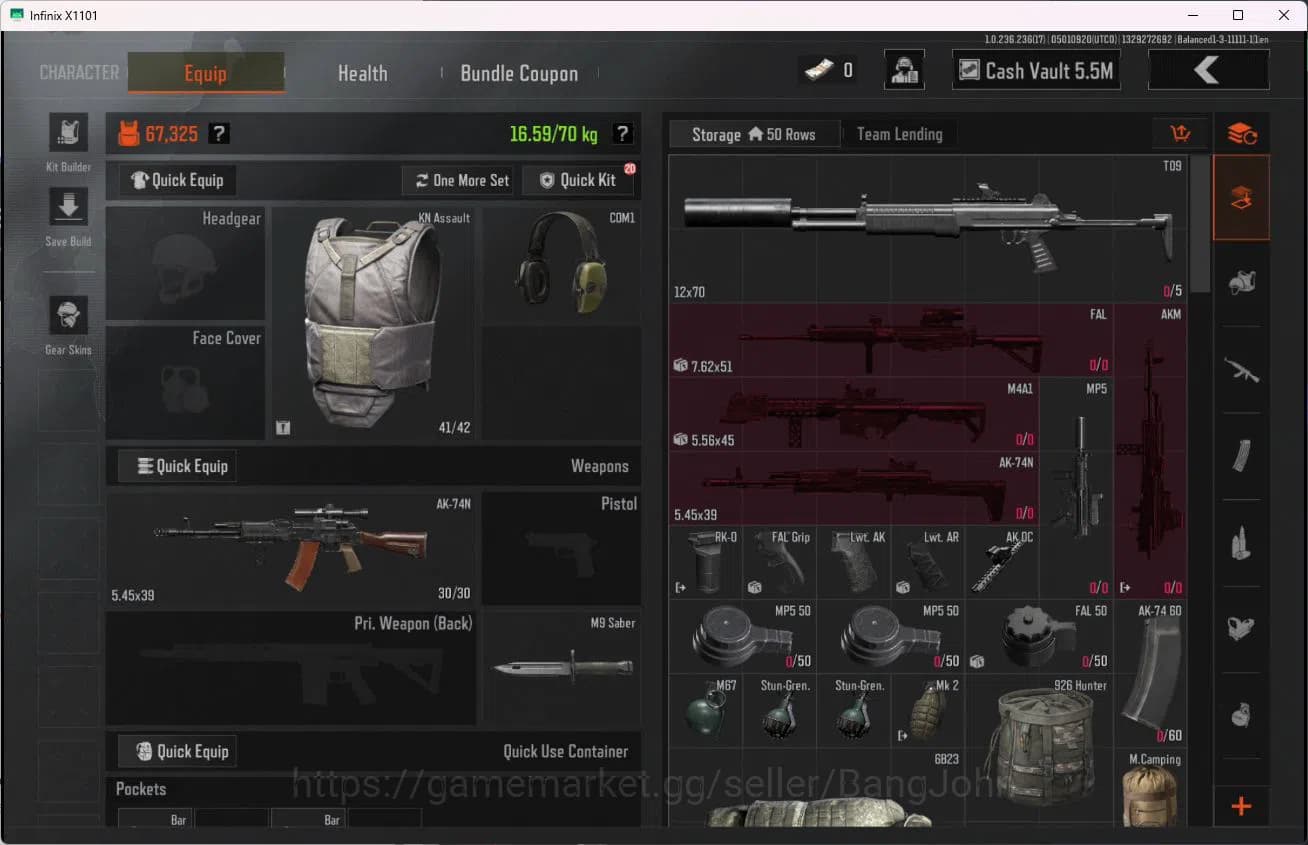The width and height of the screenshot is (1308, 845).
Task: Click the Save Build download icon
Action: pyautogui.click(x=68, y=207)
